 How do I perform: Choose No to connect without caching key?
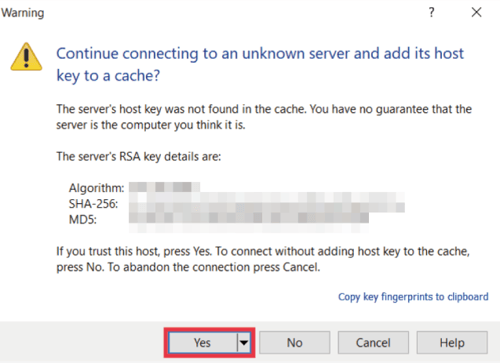tap(295, 343)
